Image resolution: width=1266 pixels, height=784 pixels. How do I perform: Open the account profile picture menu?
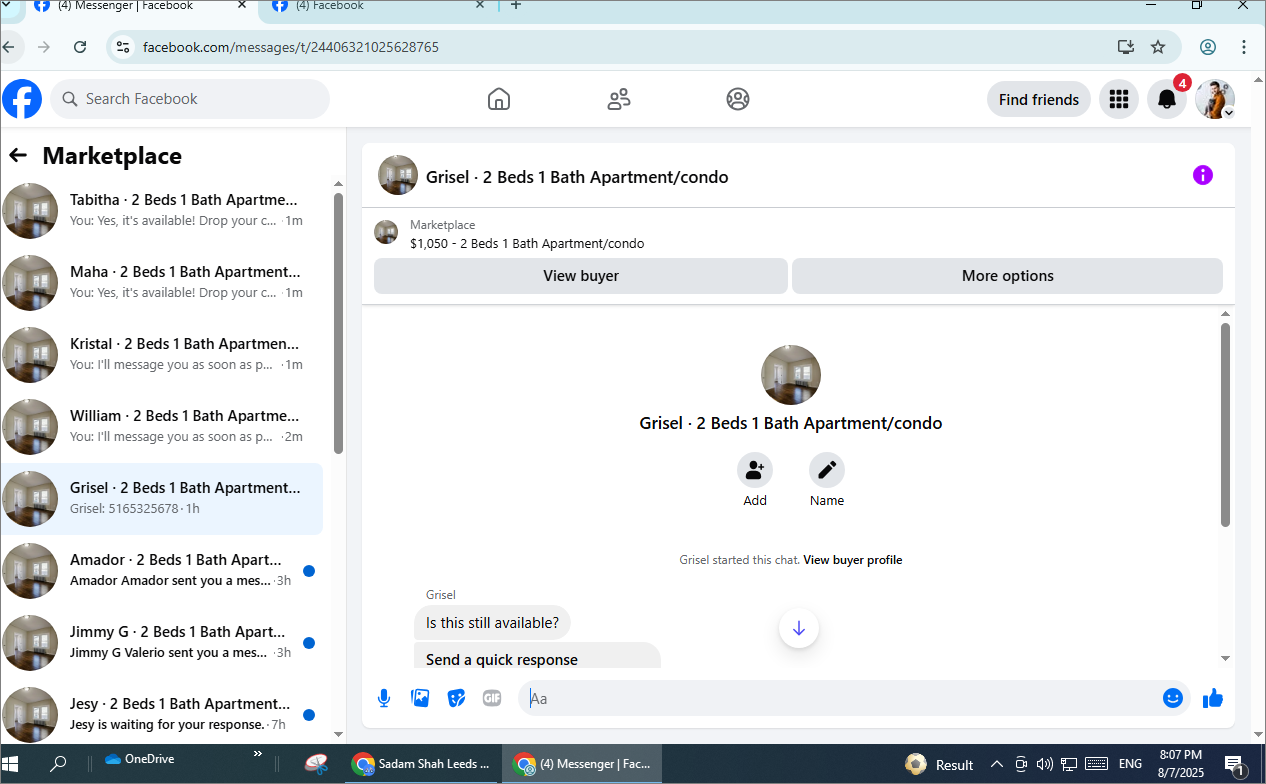[1215, 99]
